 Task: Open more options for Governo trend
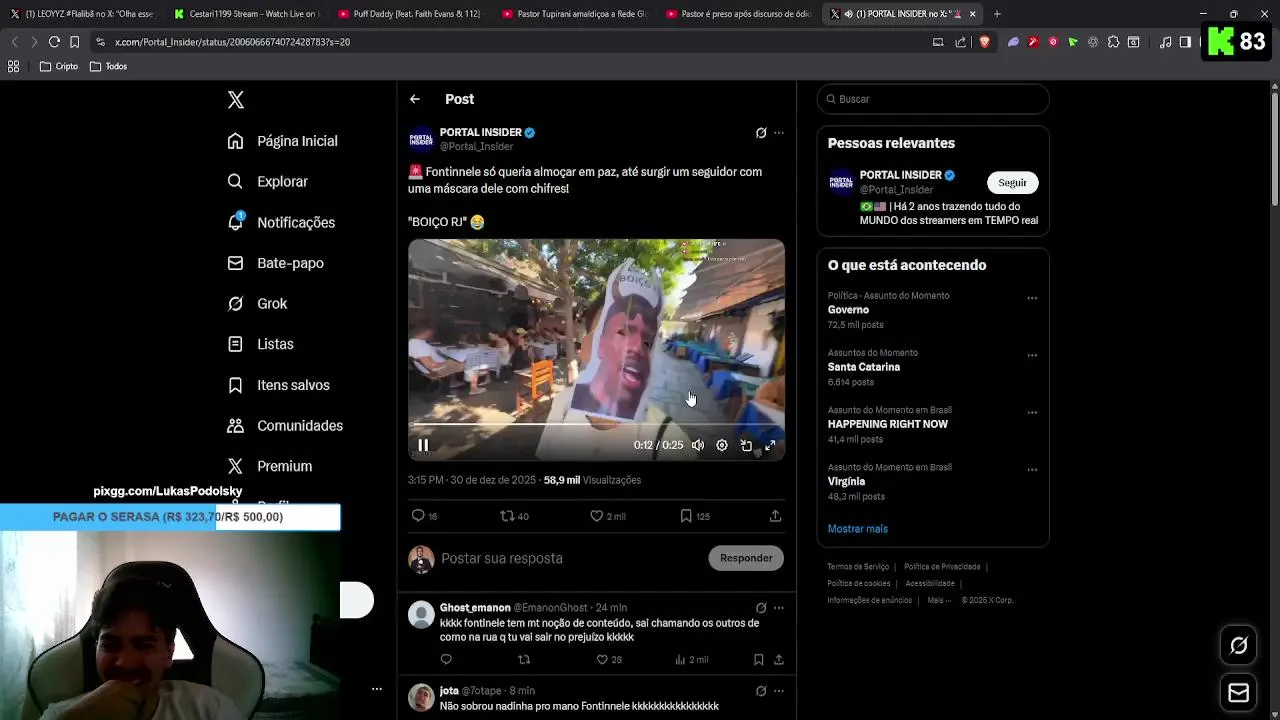tap(1032, 298)
